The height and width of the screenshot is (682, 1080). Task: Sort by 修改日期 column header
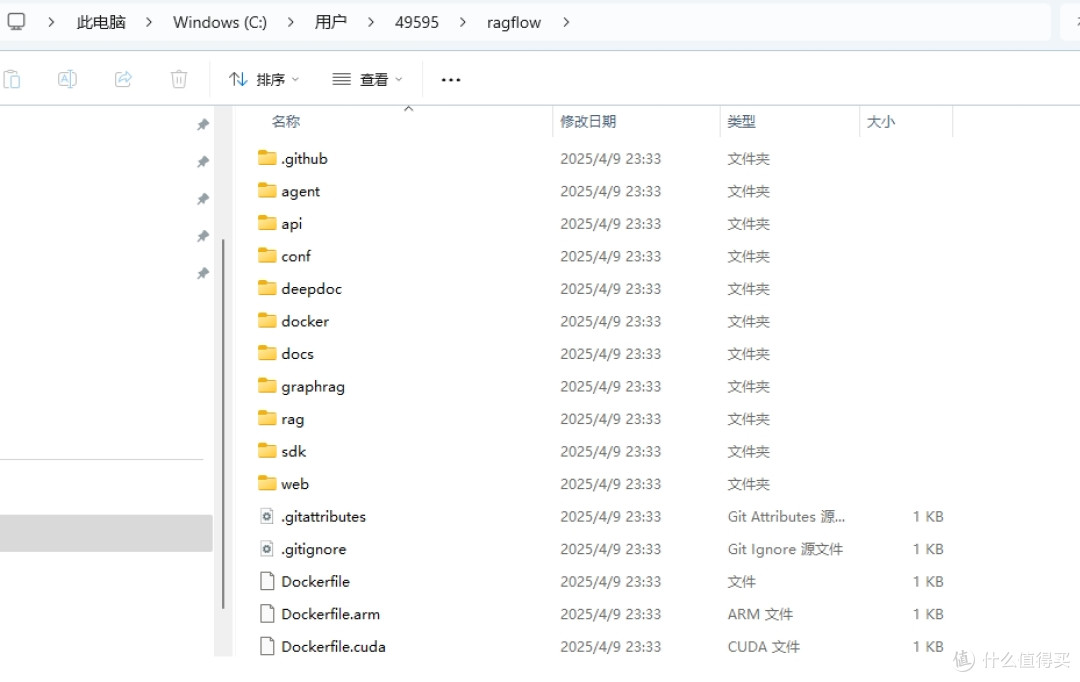(588, 122)
